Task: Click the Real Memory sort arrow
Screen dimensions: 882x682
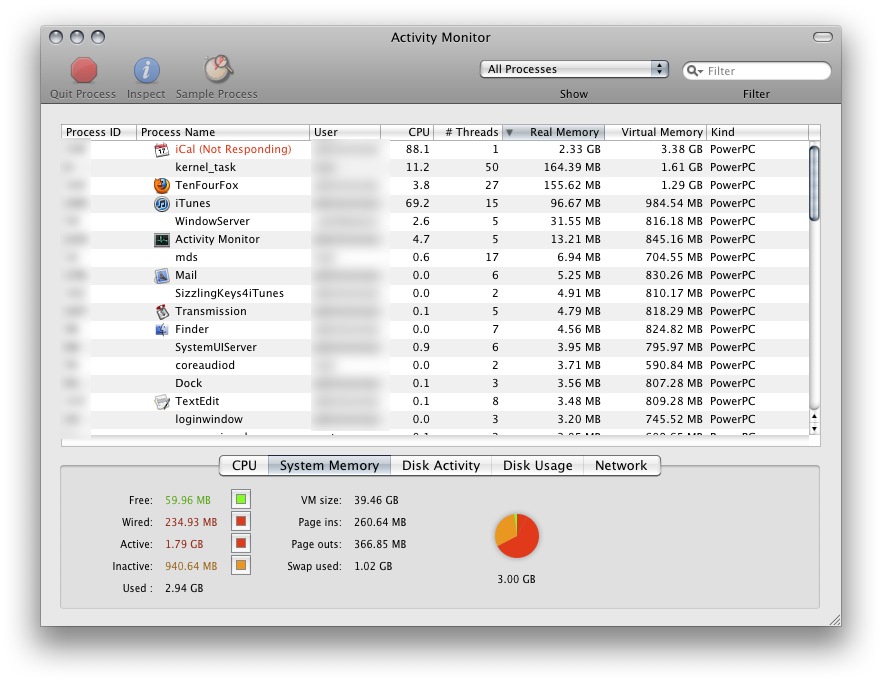Action: tap(509, 133)
